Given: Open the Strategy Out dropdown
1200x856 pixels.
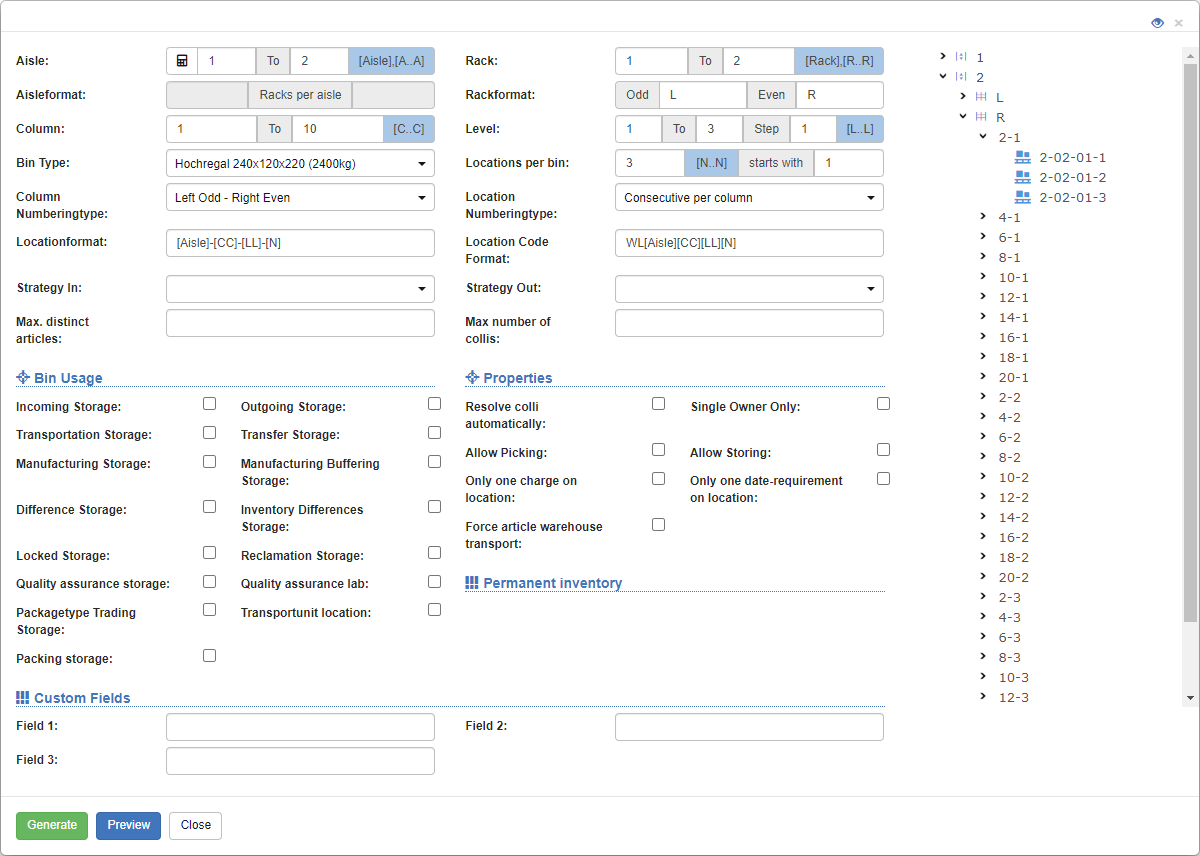Looking at the screenshot, I should tap(749, 288).
